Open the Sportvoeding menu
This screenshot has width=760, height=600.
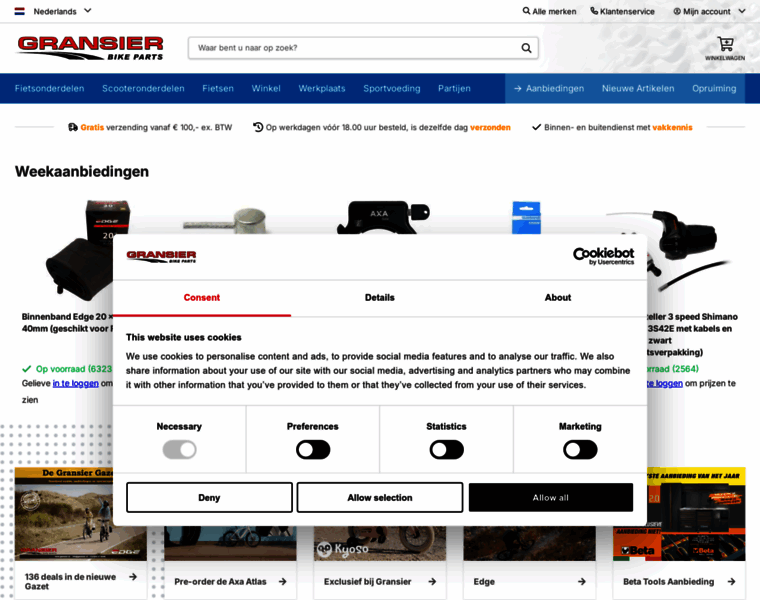pyautogui.click(x=392, y=88)
